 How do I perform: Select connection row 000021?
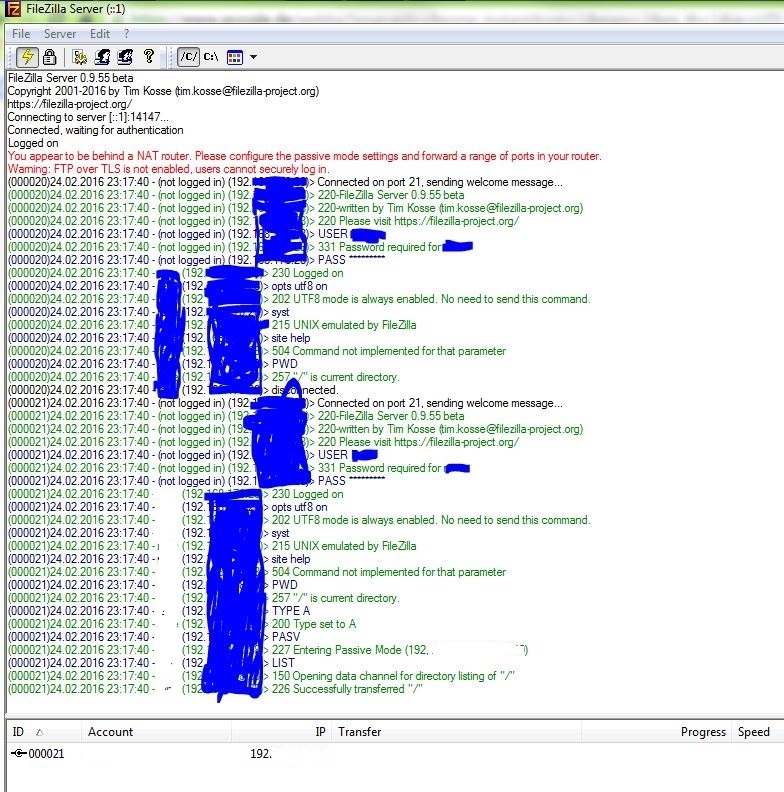pyautogui.click(x=394, y=754)
